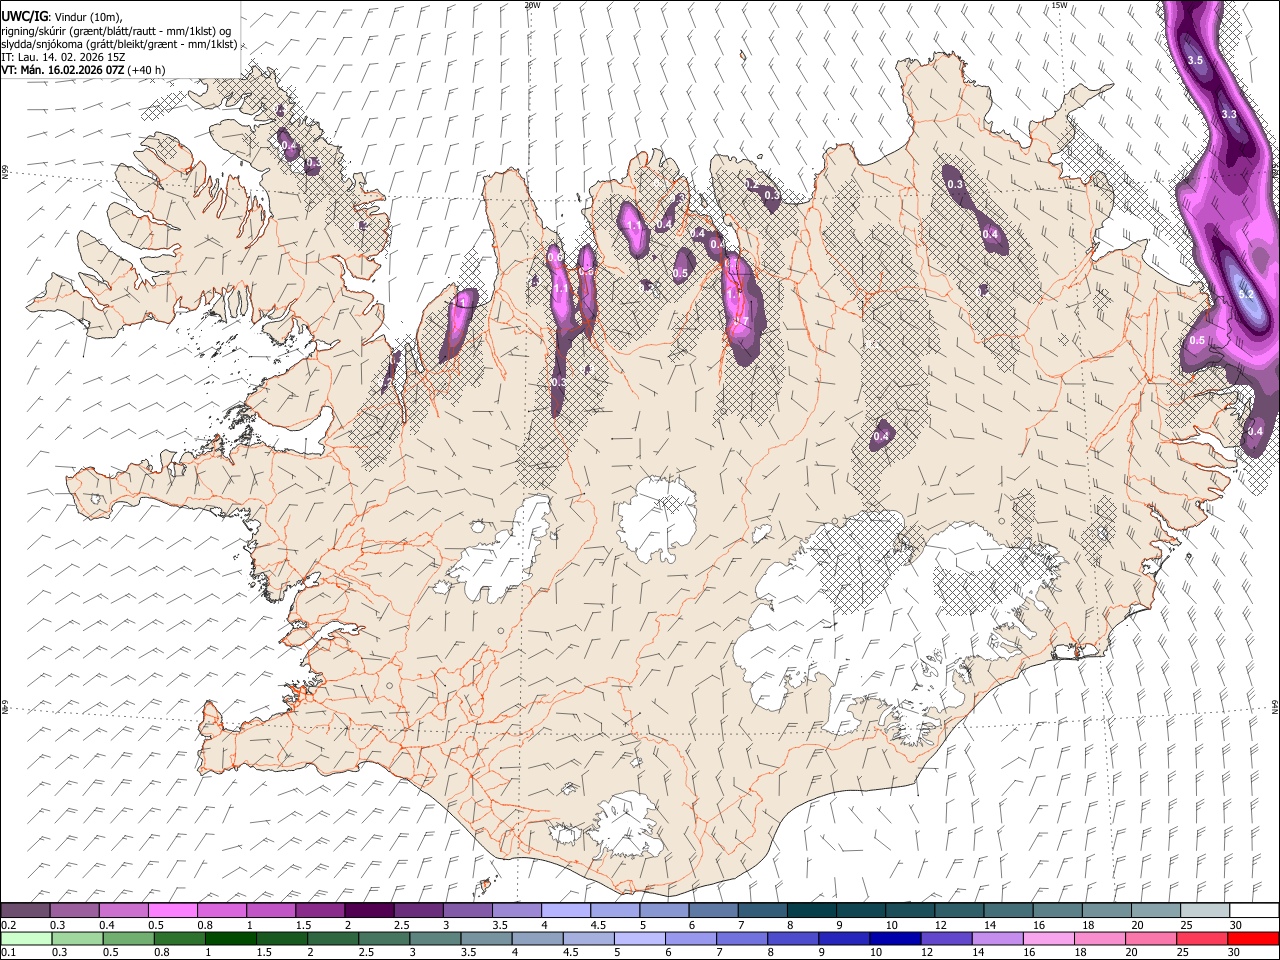
Task: Click the 3.3 snowfall value offshore east
Action: (1229, 115)
